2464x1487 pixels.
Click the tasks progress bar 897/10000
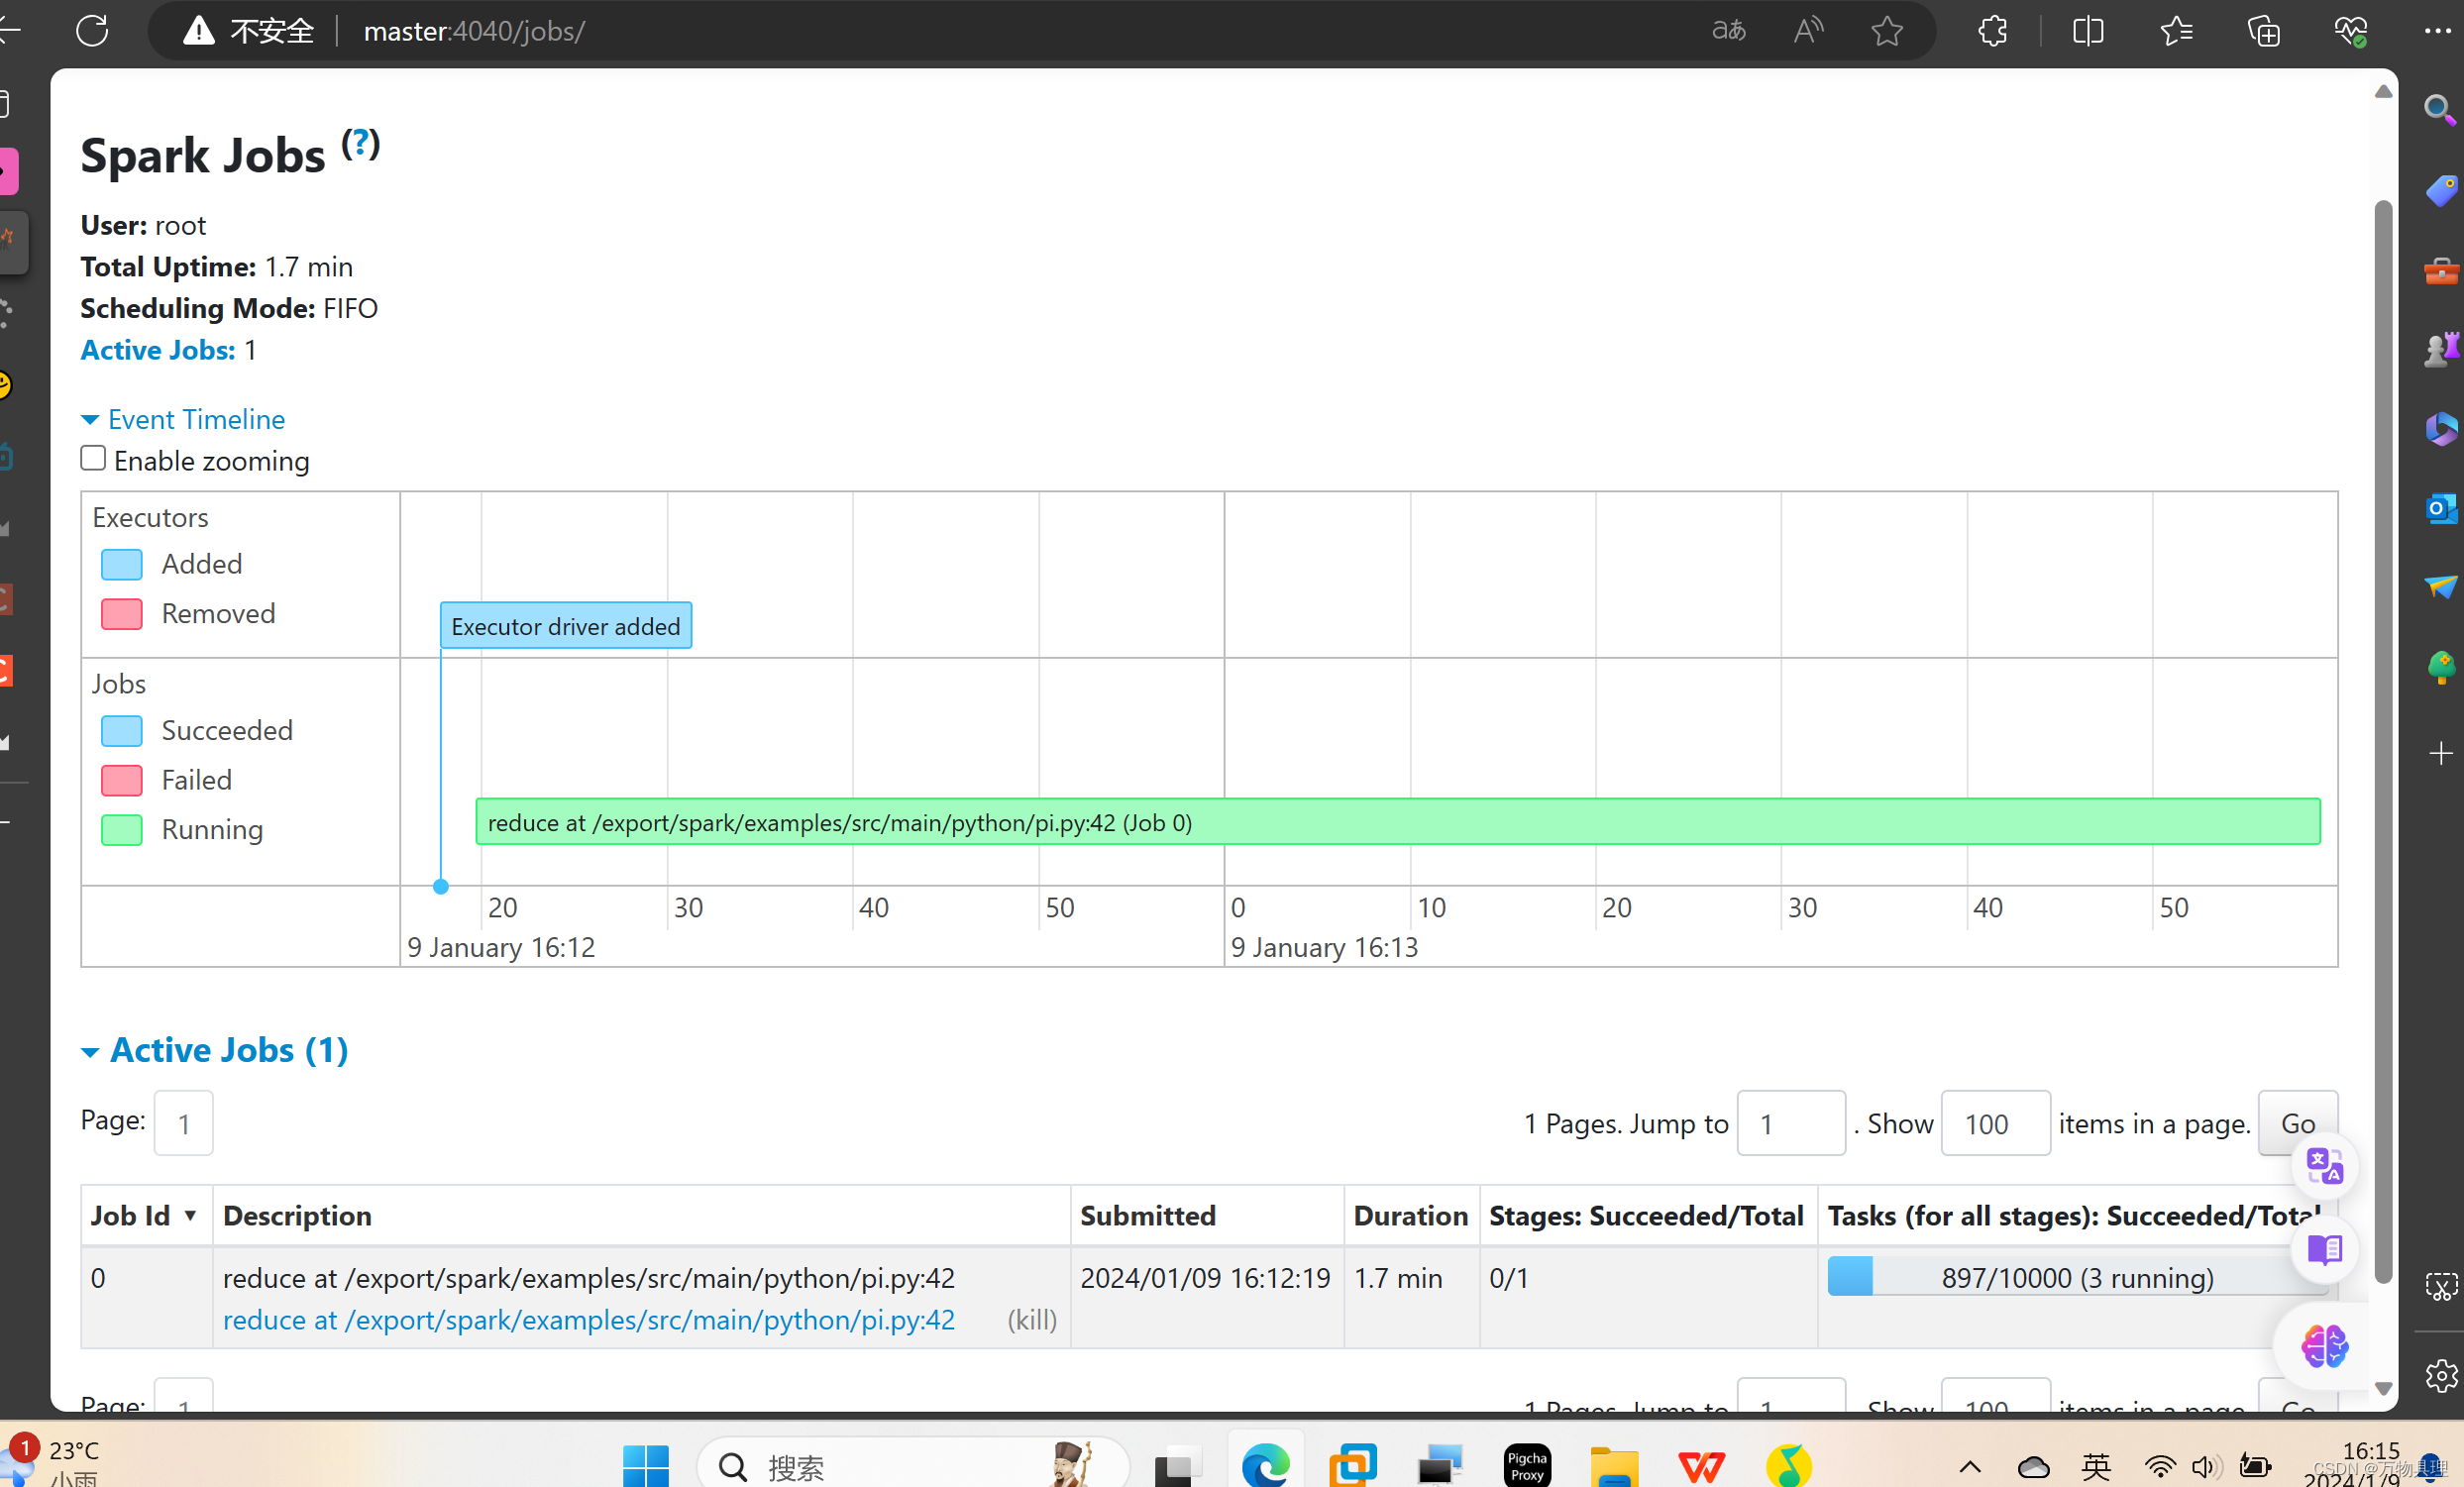2077,1277
